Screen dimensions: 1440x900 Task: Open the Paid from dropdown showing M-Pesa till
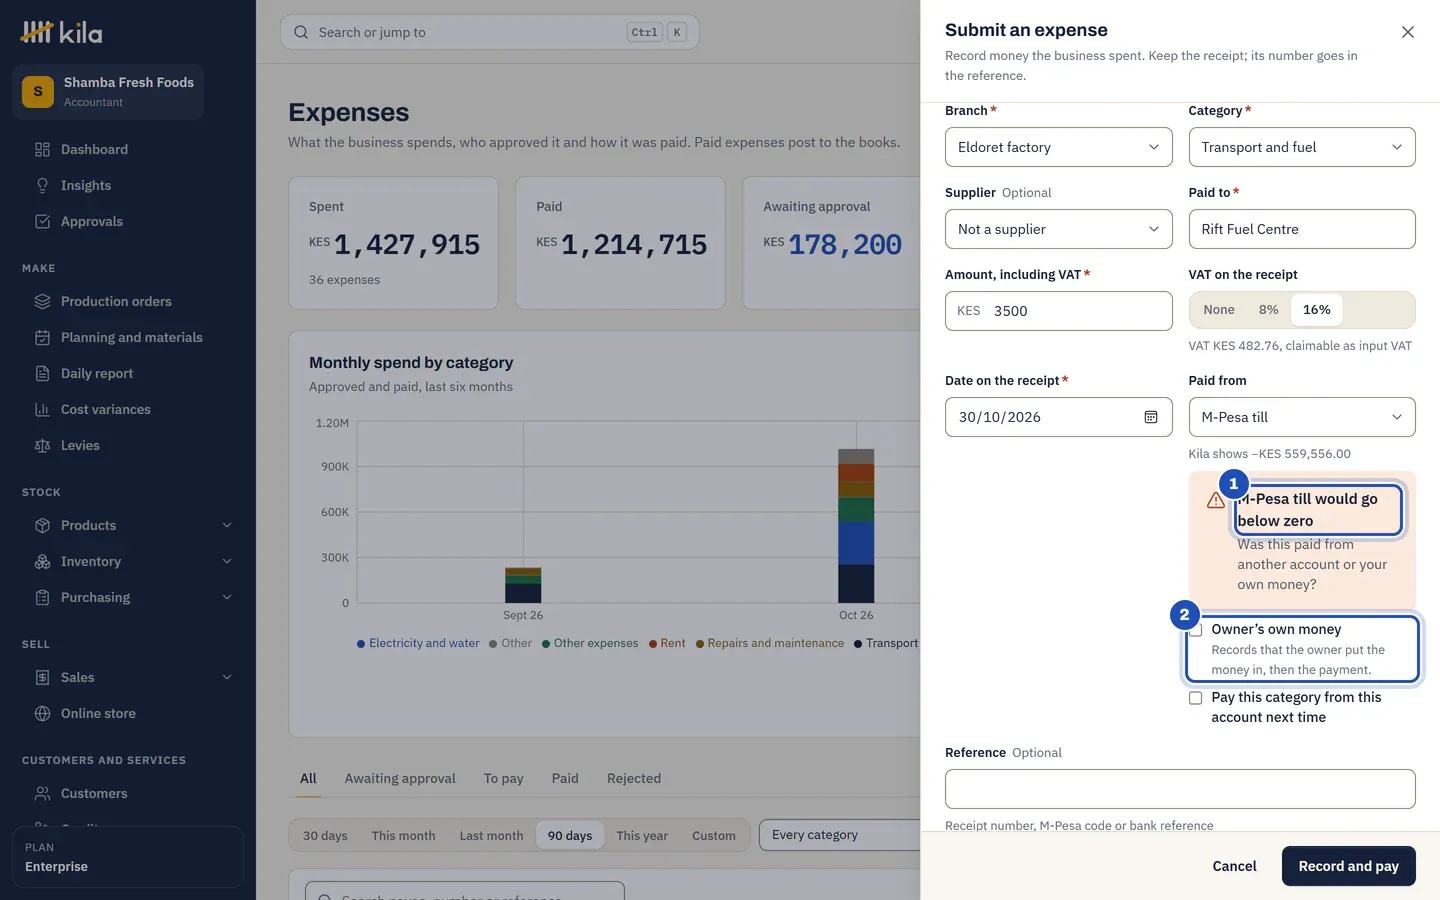pos(1302,417)
